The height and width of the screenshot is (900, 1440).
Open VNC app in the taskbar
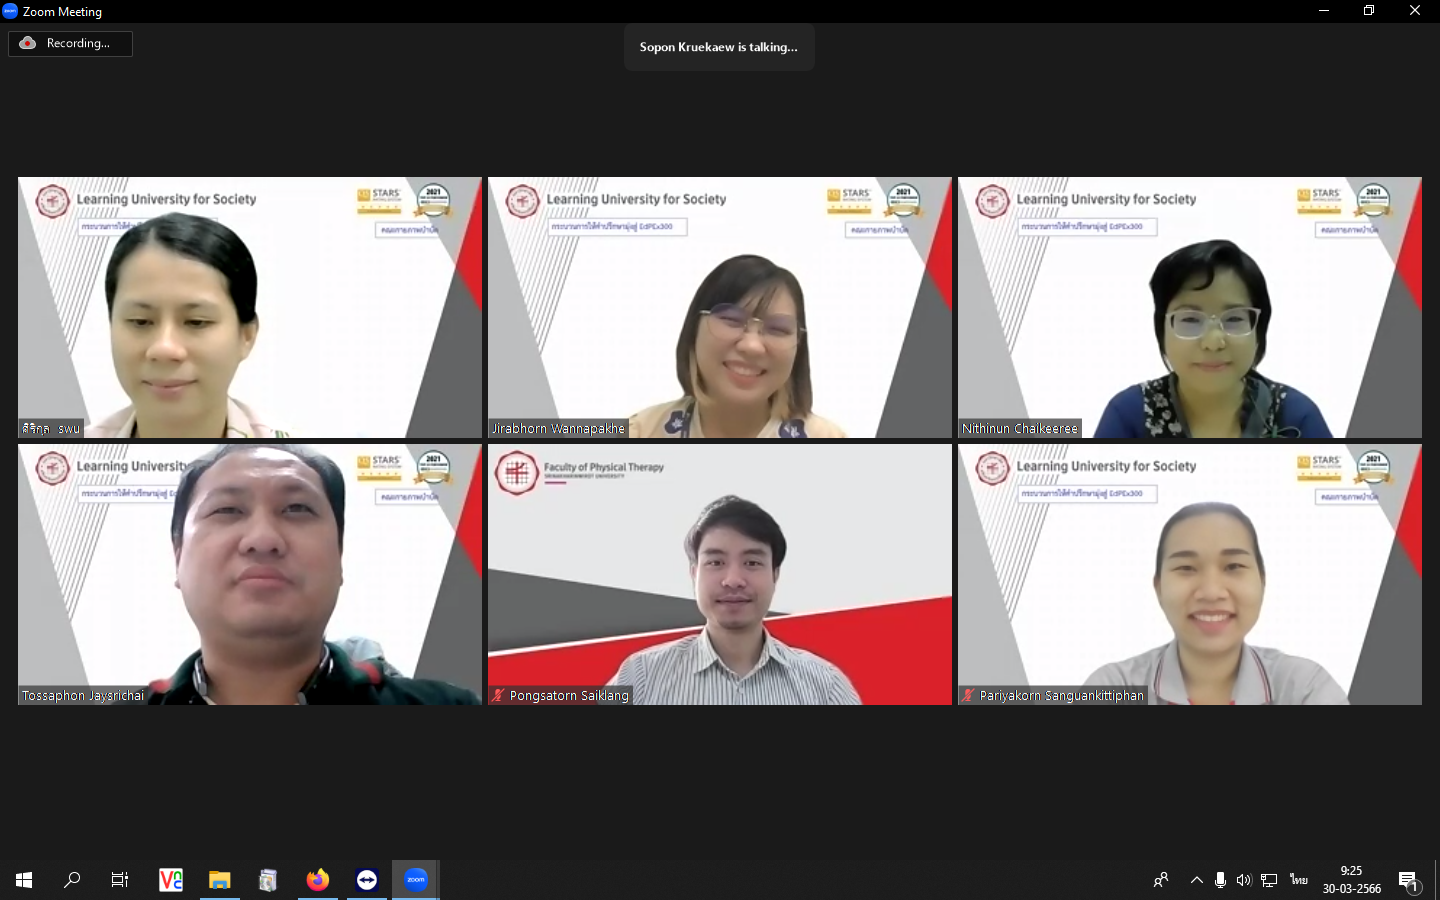[171, 880]
